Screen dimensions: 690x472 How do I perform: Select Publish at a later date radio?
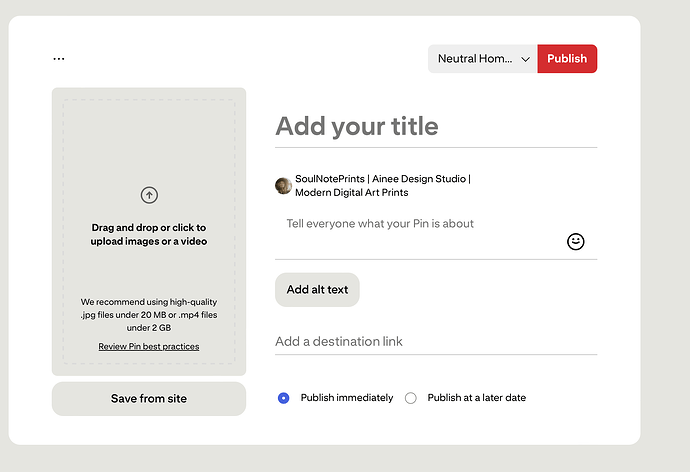(x=411, y=398)
